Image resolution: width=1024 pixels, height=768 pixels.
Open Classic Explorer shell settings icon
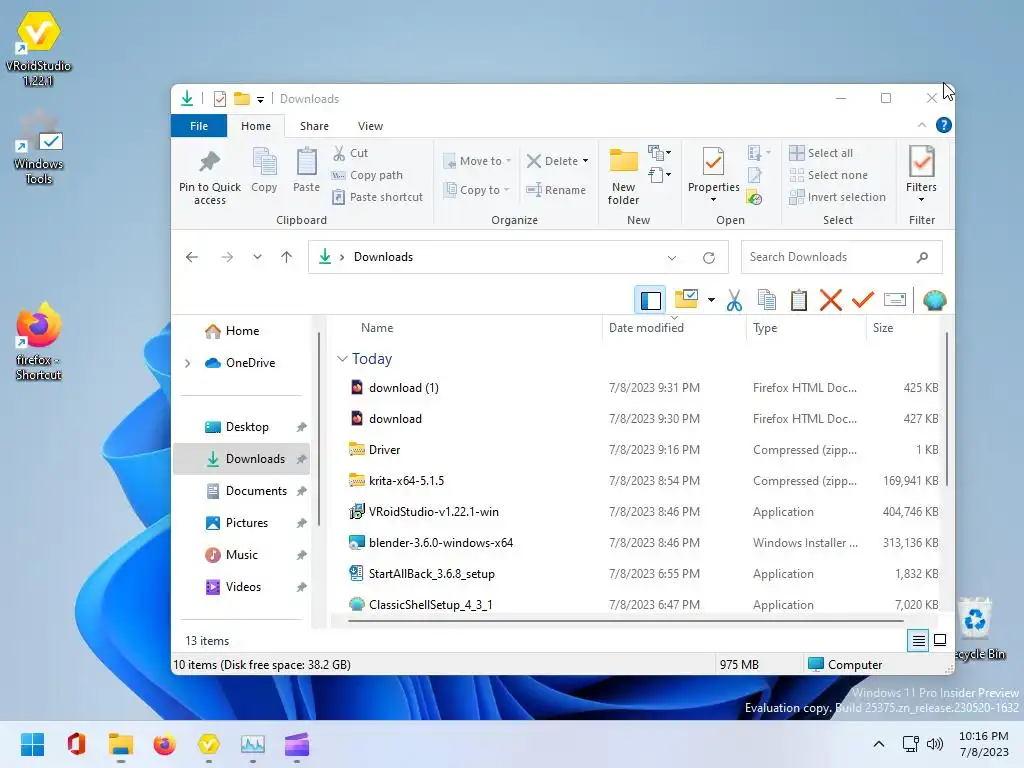coord(935,300)
